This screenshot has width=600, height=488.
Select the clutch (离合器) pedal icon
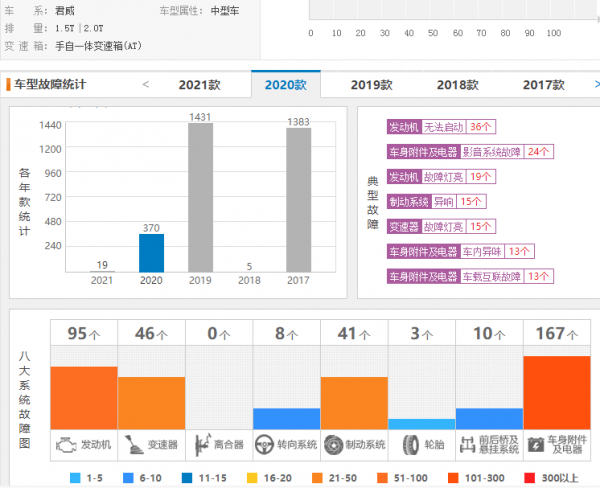(201, 443)
